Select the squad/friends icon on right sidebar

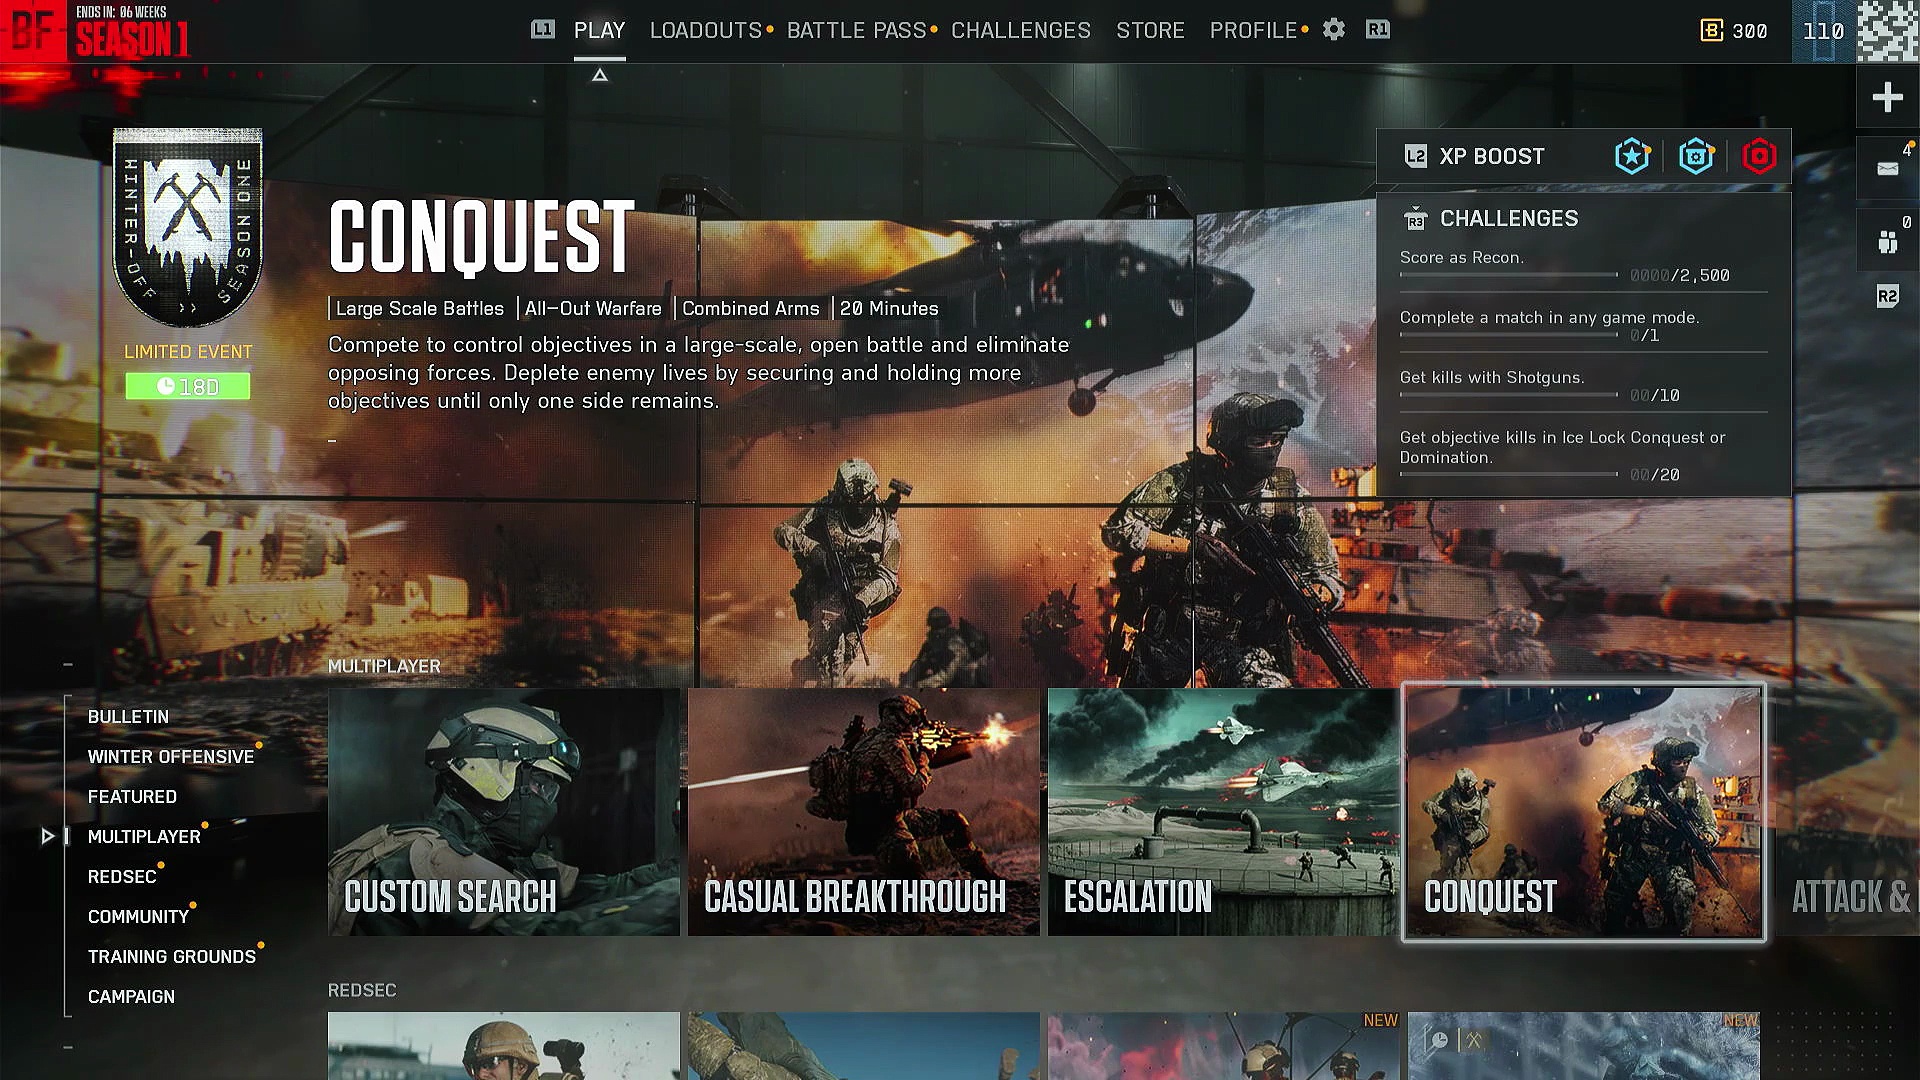(x=1888, y=238)
